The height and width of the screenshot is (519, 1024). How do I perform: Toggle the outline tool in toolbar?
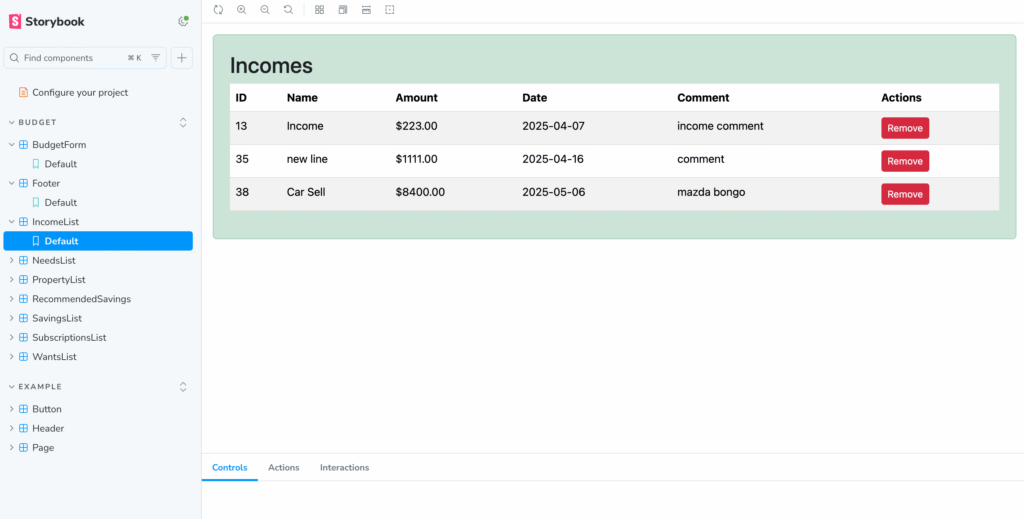[390, 9]
